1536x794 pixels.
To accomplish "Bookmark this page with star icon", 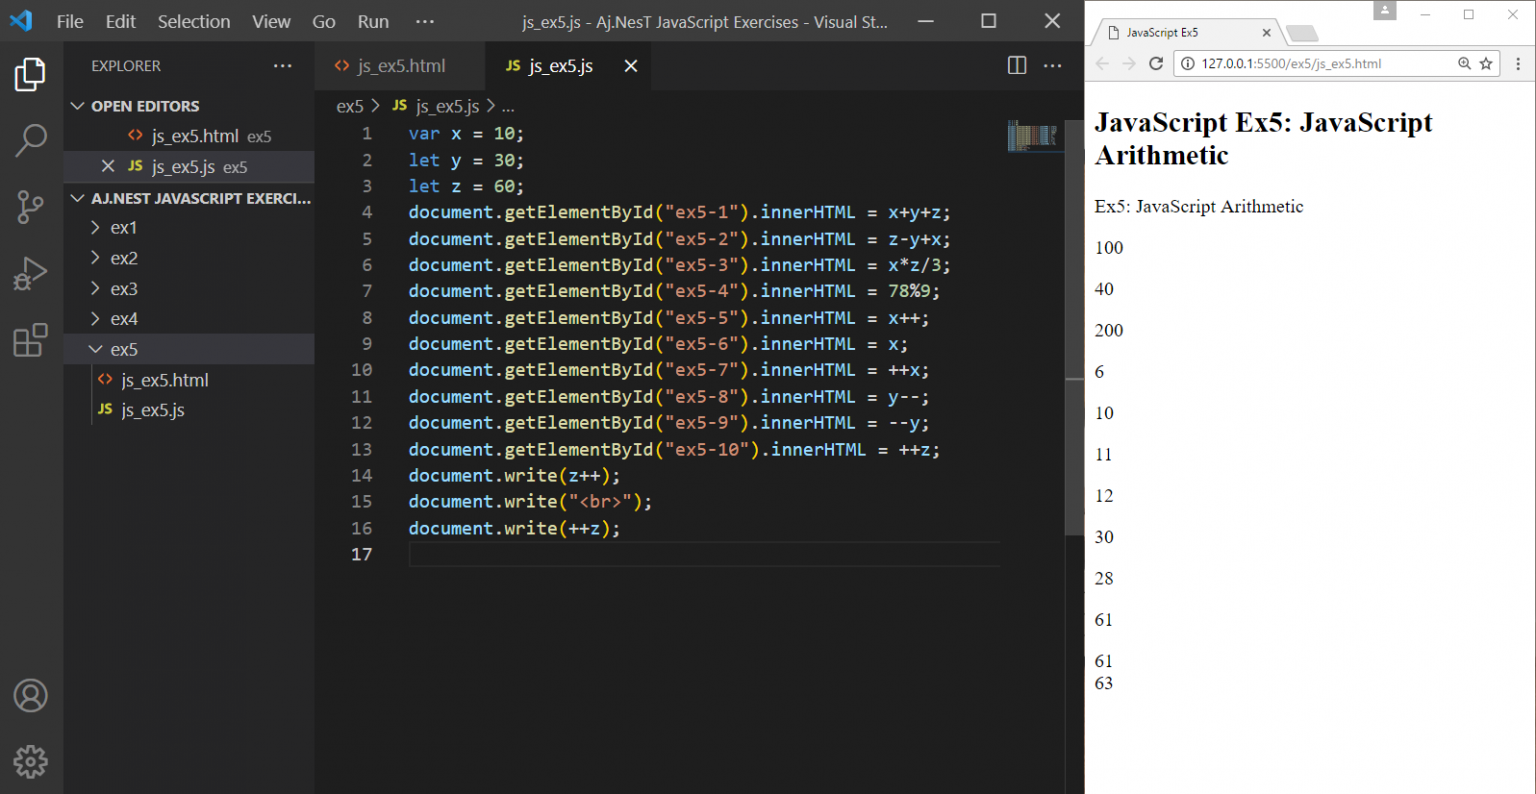I will pos(1486,64).
